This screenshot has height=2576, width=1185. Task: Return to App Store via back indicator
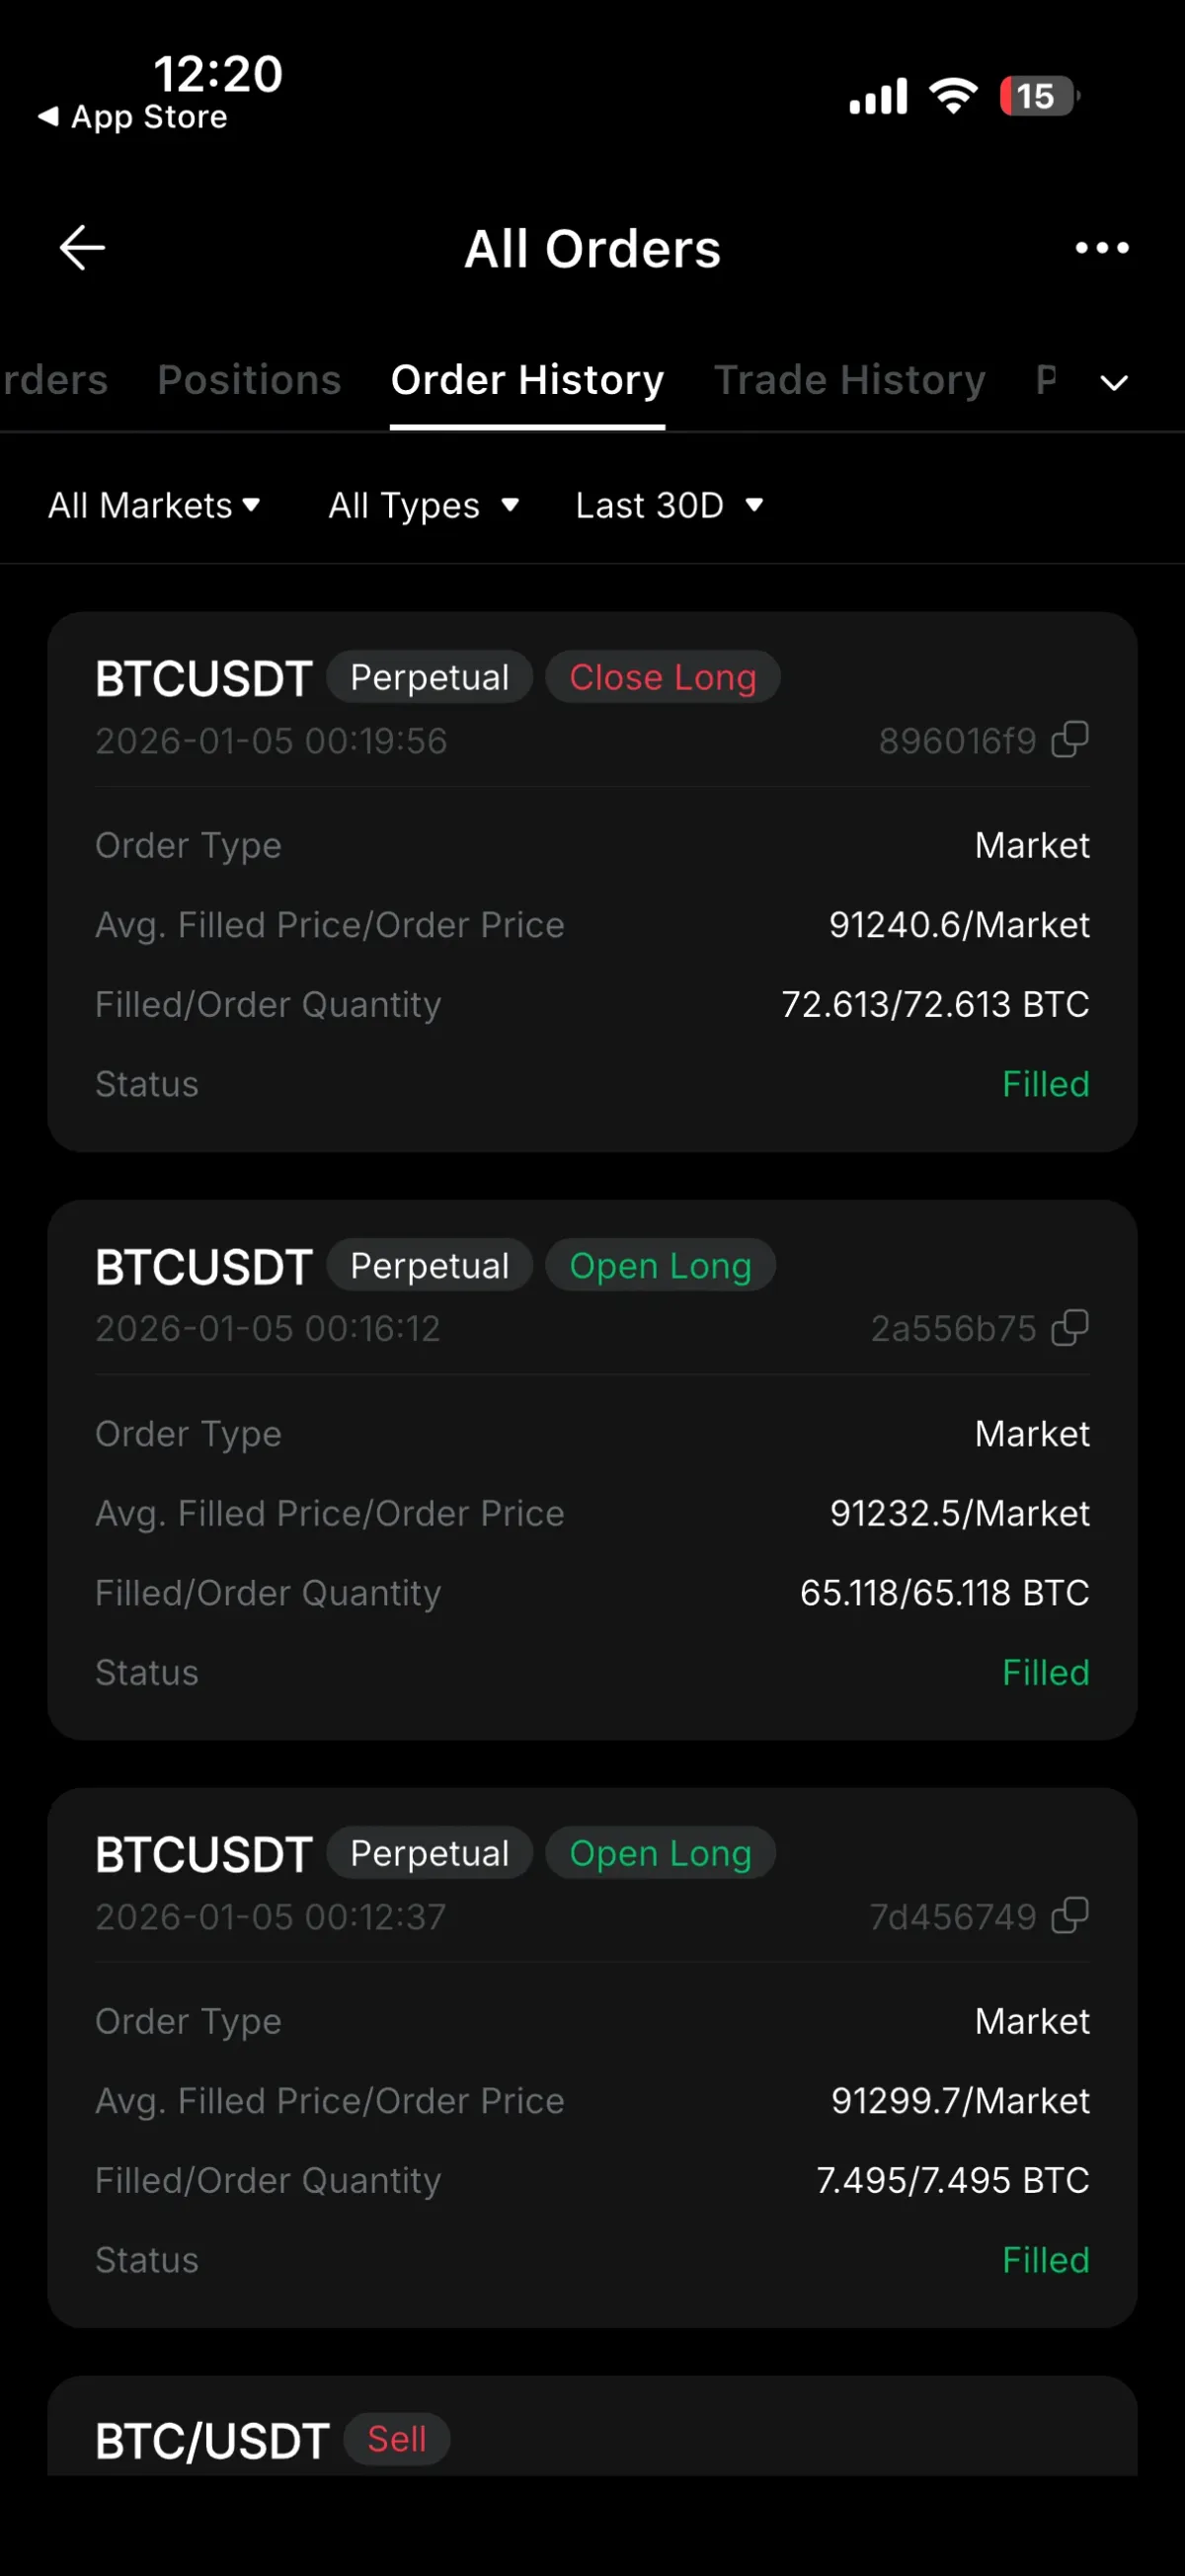click(133, 117)
